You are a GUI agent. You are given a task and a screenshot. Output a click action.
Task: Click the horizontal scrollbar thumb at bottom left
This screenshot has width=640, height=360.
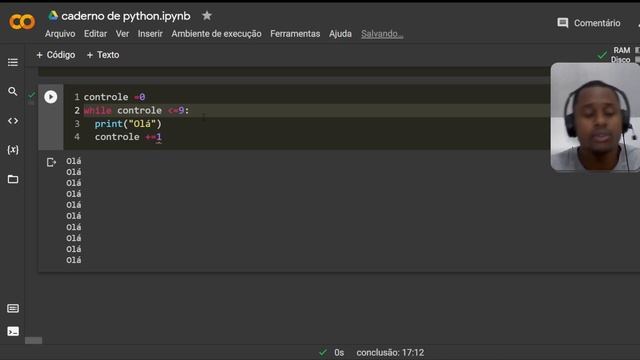point(33,340)
